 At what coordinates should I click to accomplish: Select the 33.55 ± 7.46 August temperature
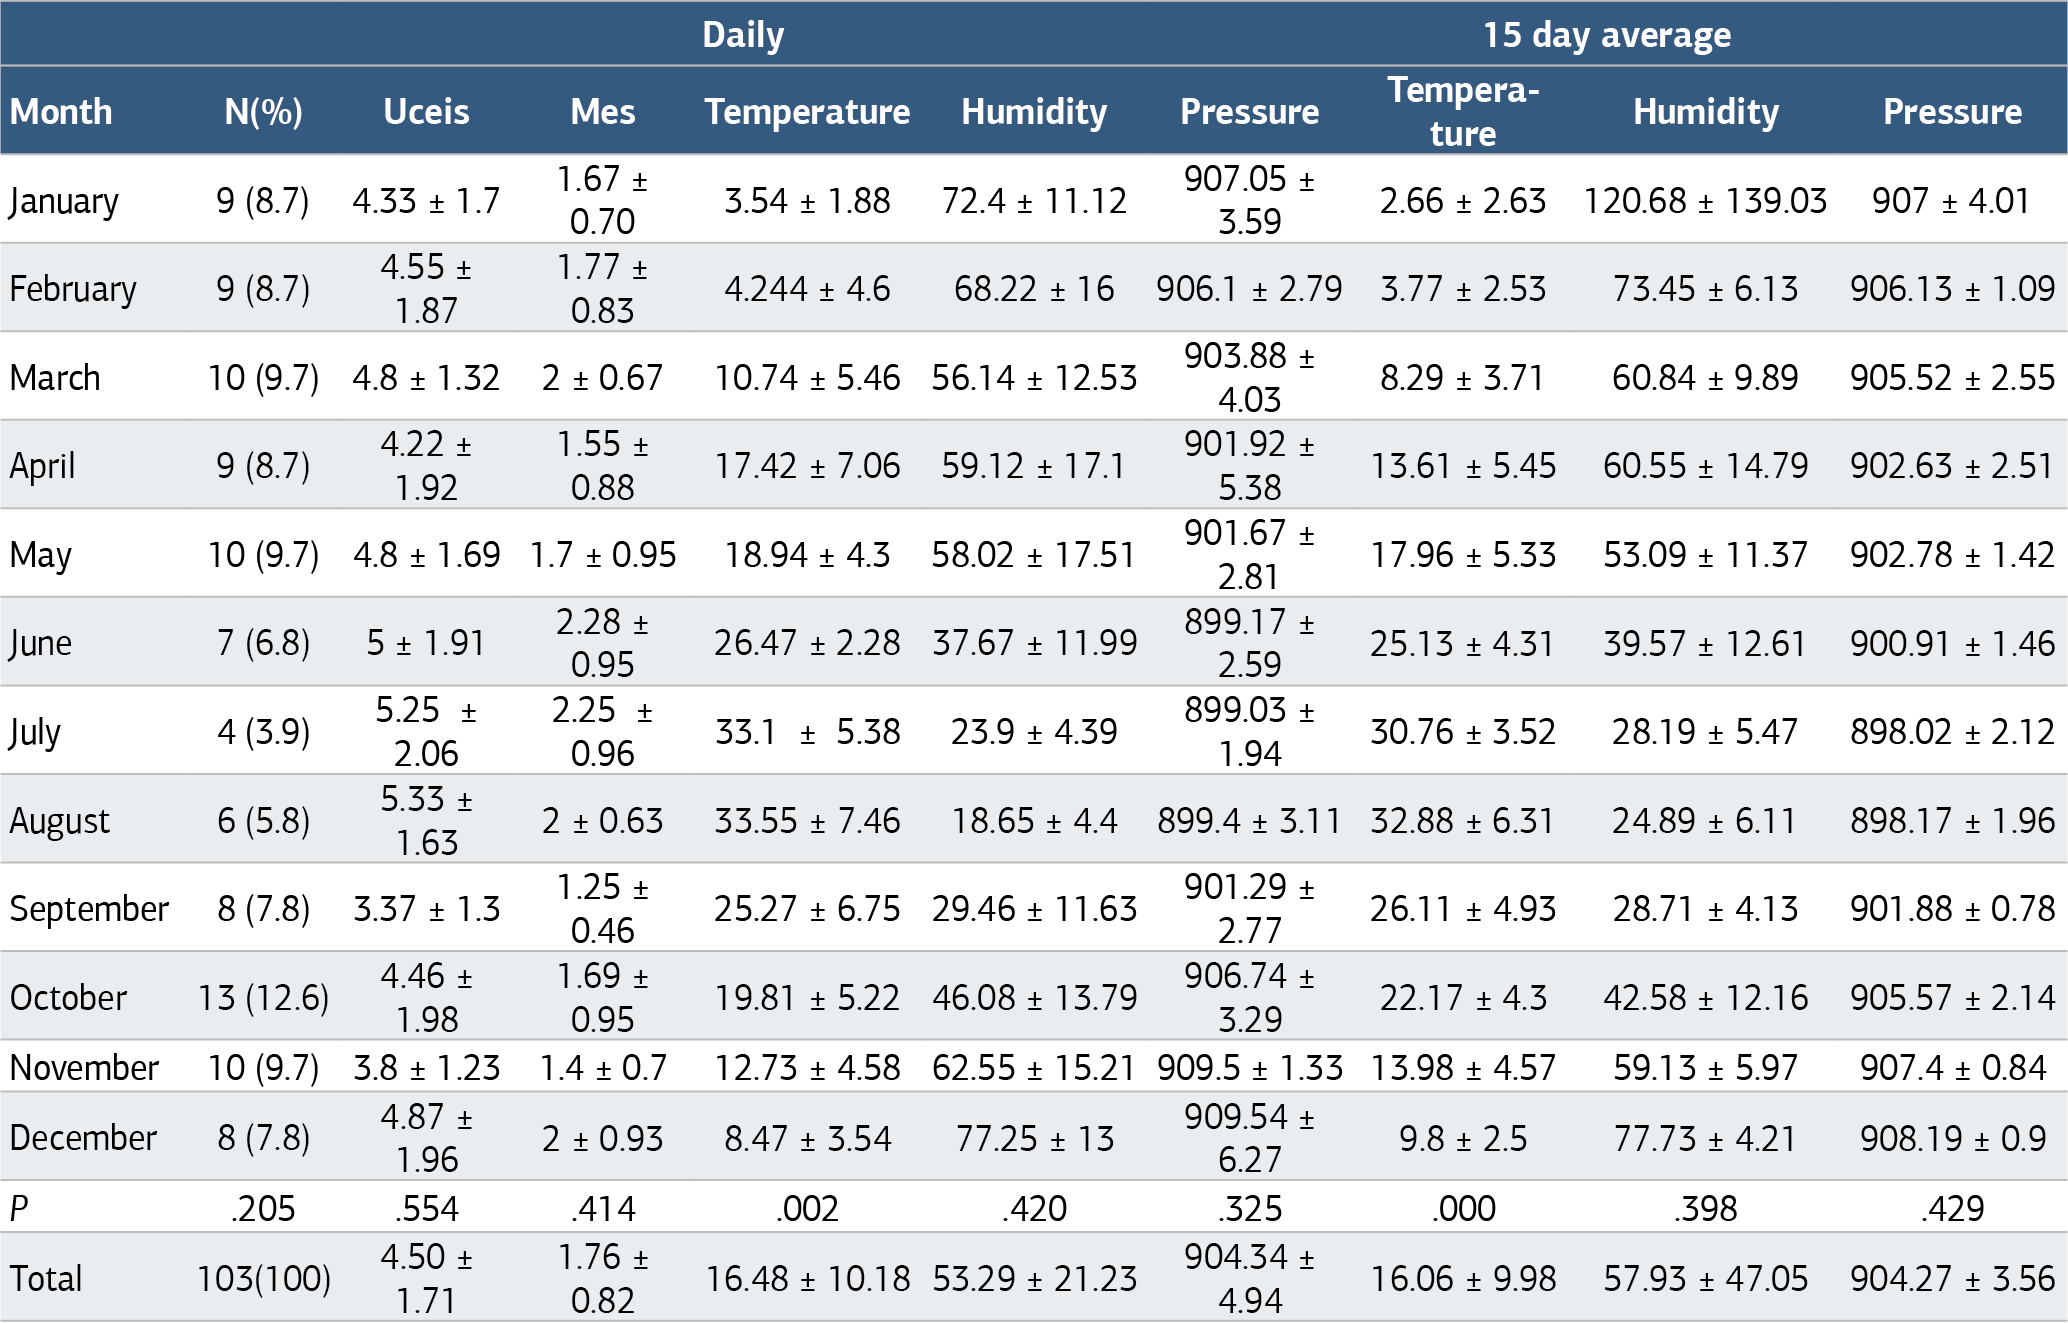(x=807, y=821)
